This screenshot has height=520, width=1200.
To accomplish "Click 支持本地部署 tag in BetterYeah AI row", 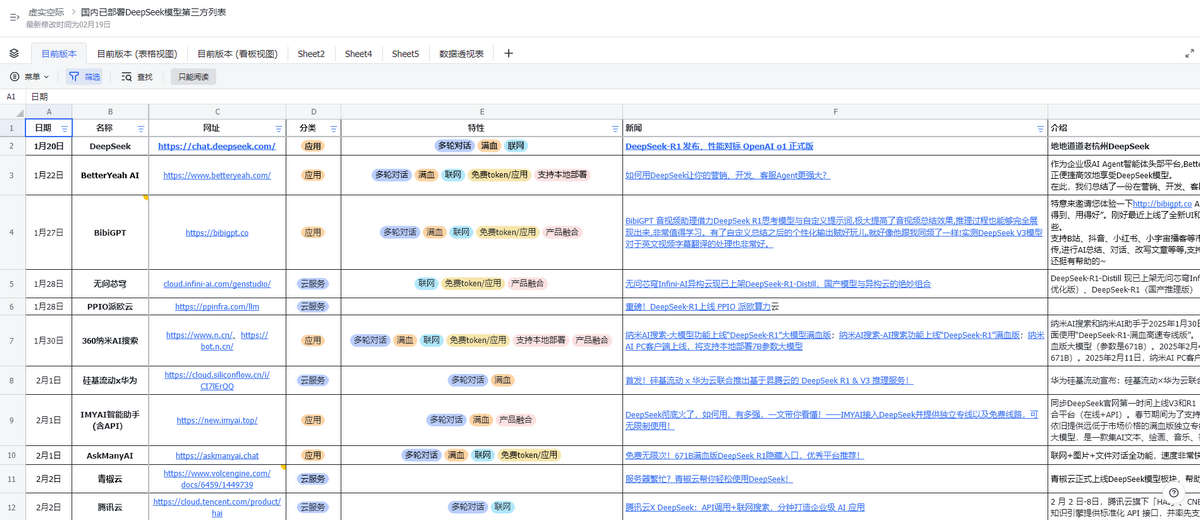I will [x=563, y=175].
